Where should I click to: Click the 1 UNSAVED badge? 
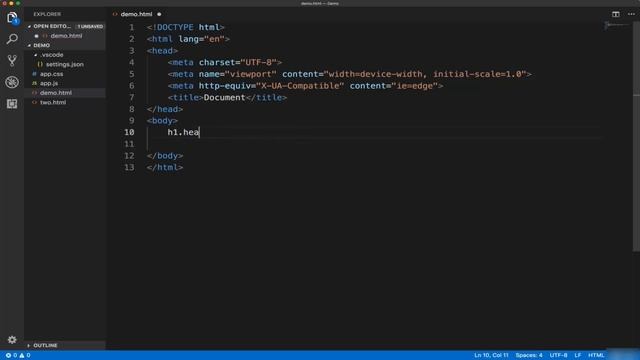[90, 27]
